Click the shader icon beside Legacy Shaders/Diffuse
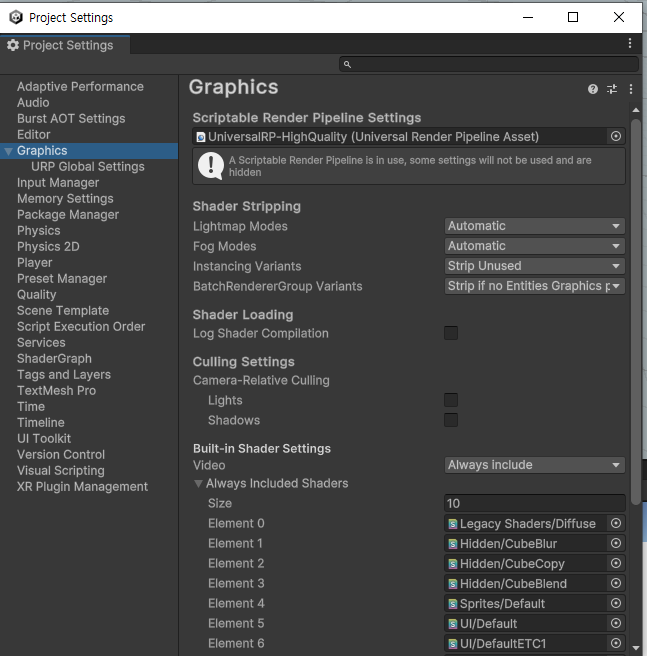The image size is (647, 656). pyautogui.click(x=452, y=524)
